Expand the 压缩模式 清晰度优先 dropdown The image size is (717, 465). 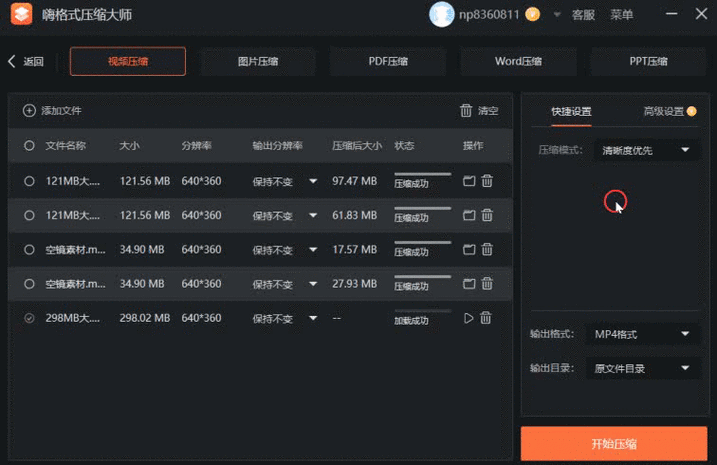point(646,150)
